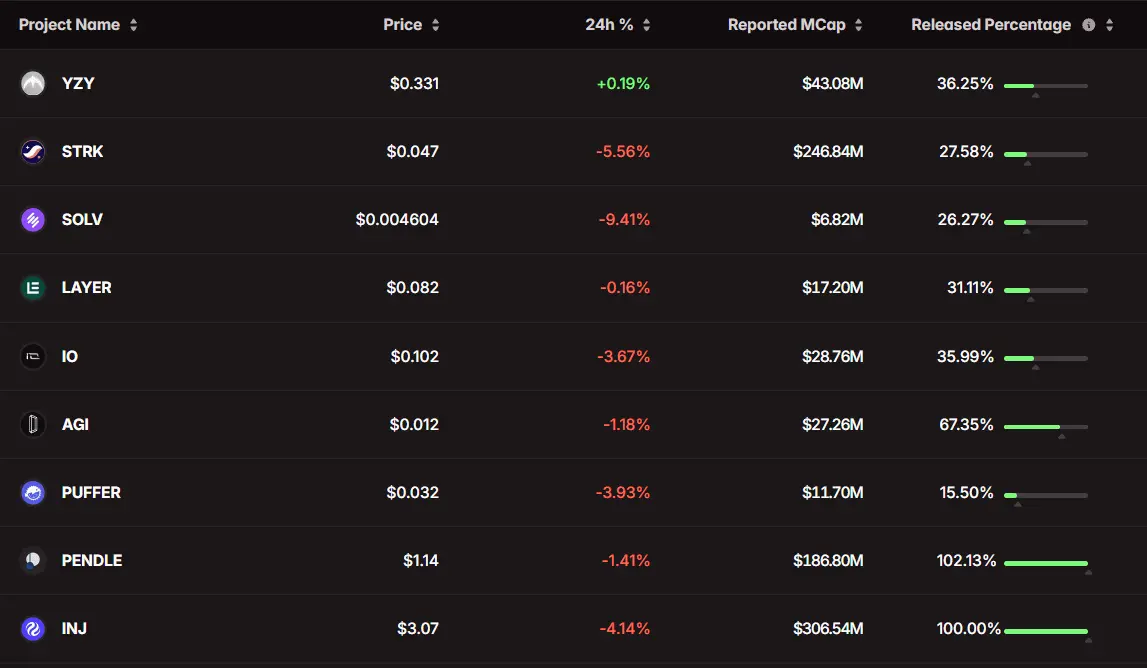Sort by Reported MCap header
This screenshot has width=1147, height=668.
pos(795,25)
